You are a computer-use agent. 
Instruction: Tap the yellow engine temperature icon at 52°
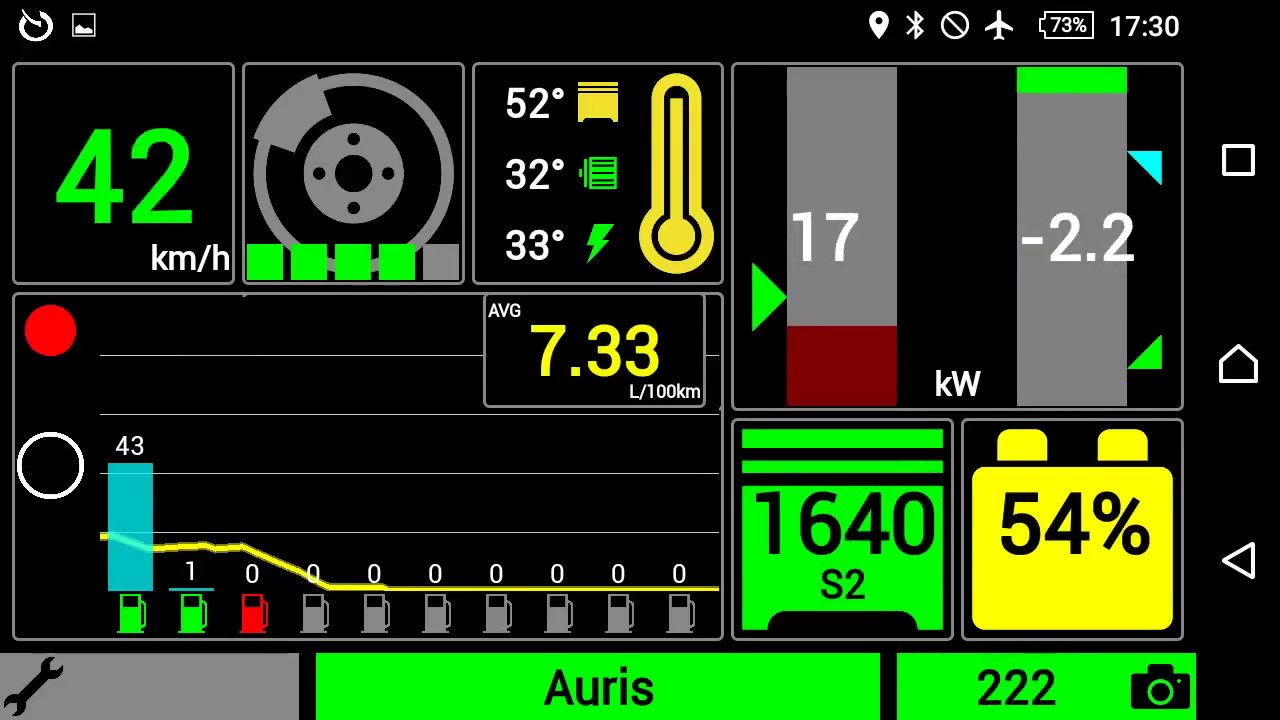click(598, 103)
